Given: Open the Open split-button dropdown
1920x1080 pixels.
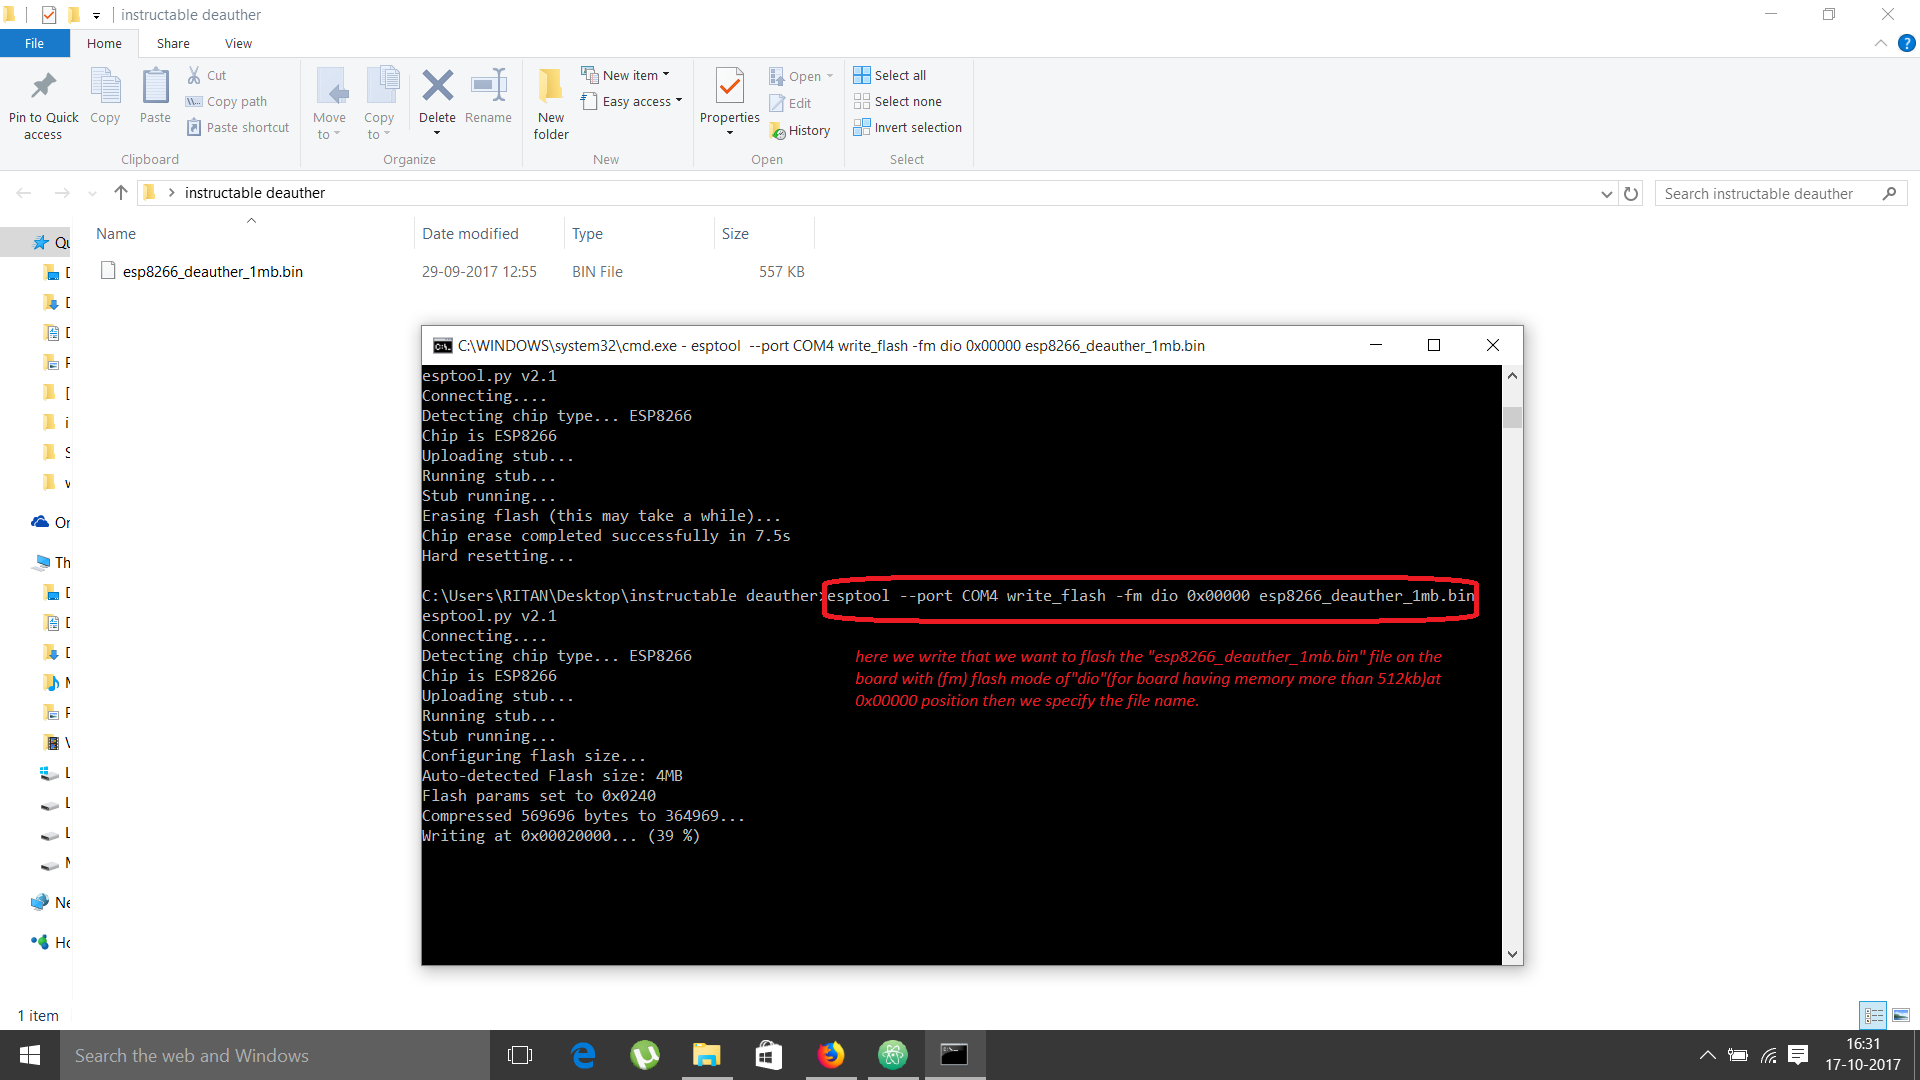Looking at the screenshot, I should pyautogui.click(x=831, y=75).
